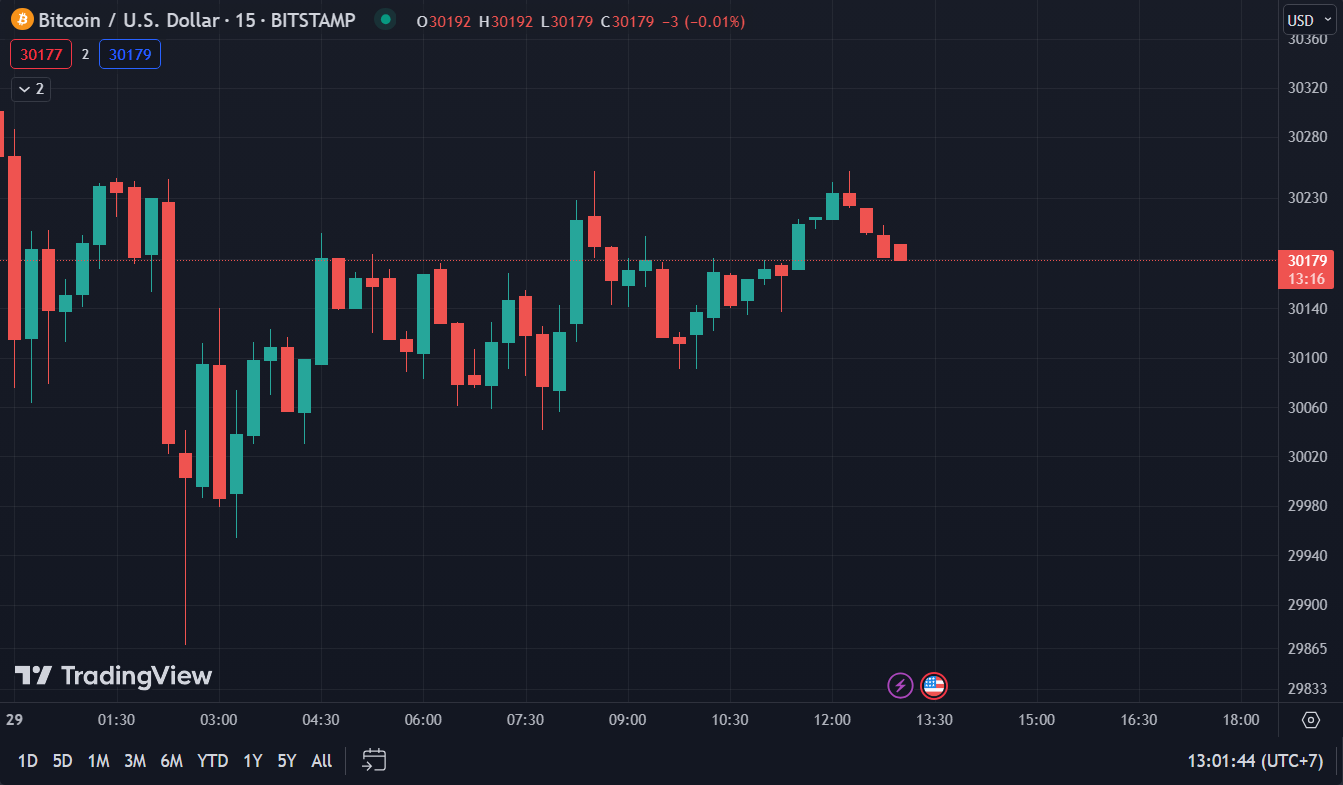Open the go-to-date calendar icon

coord(374,760)
